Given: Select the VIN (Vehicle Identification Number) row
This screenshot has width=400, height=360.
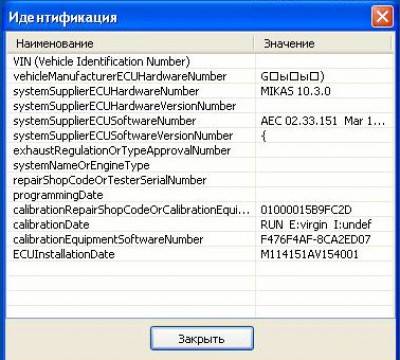Looking at the screenshot, I should [200, 61].
